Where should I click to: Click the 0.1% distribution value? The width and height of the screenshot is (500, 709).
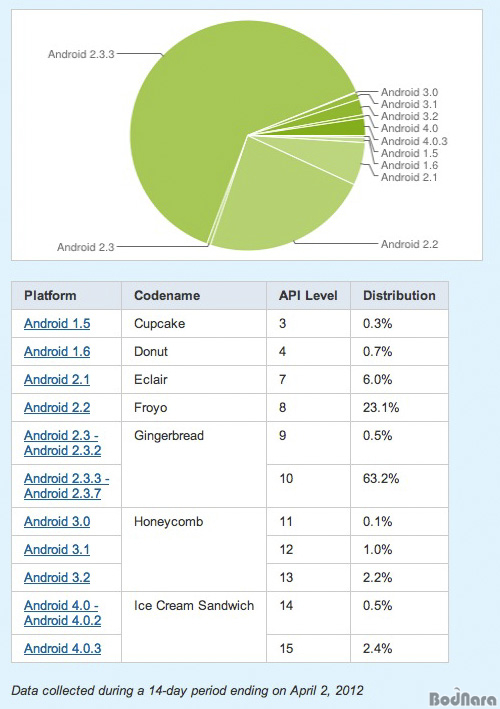(x=377, y=521)
